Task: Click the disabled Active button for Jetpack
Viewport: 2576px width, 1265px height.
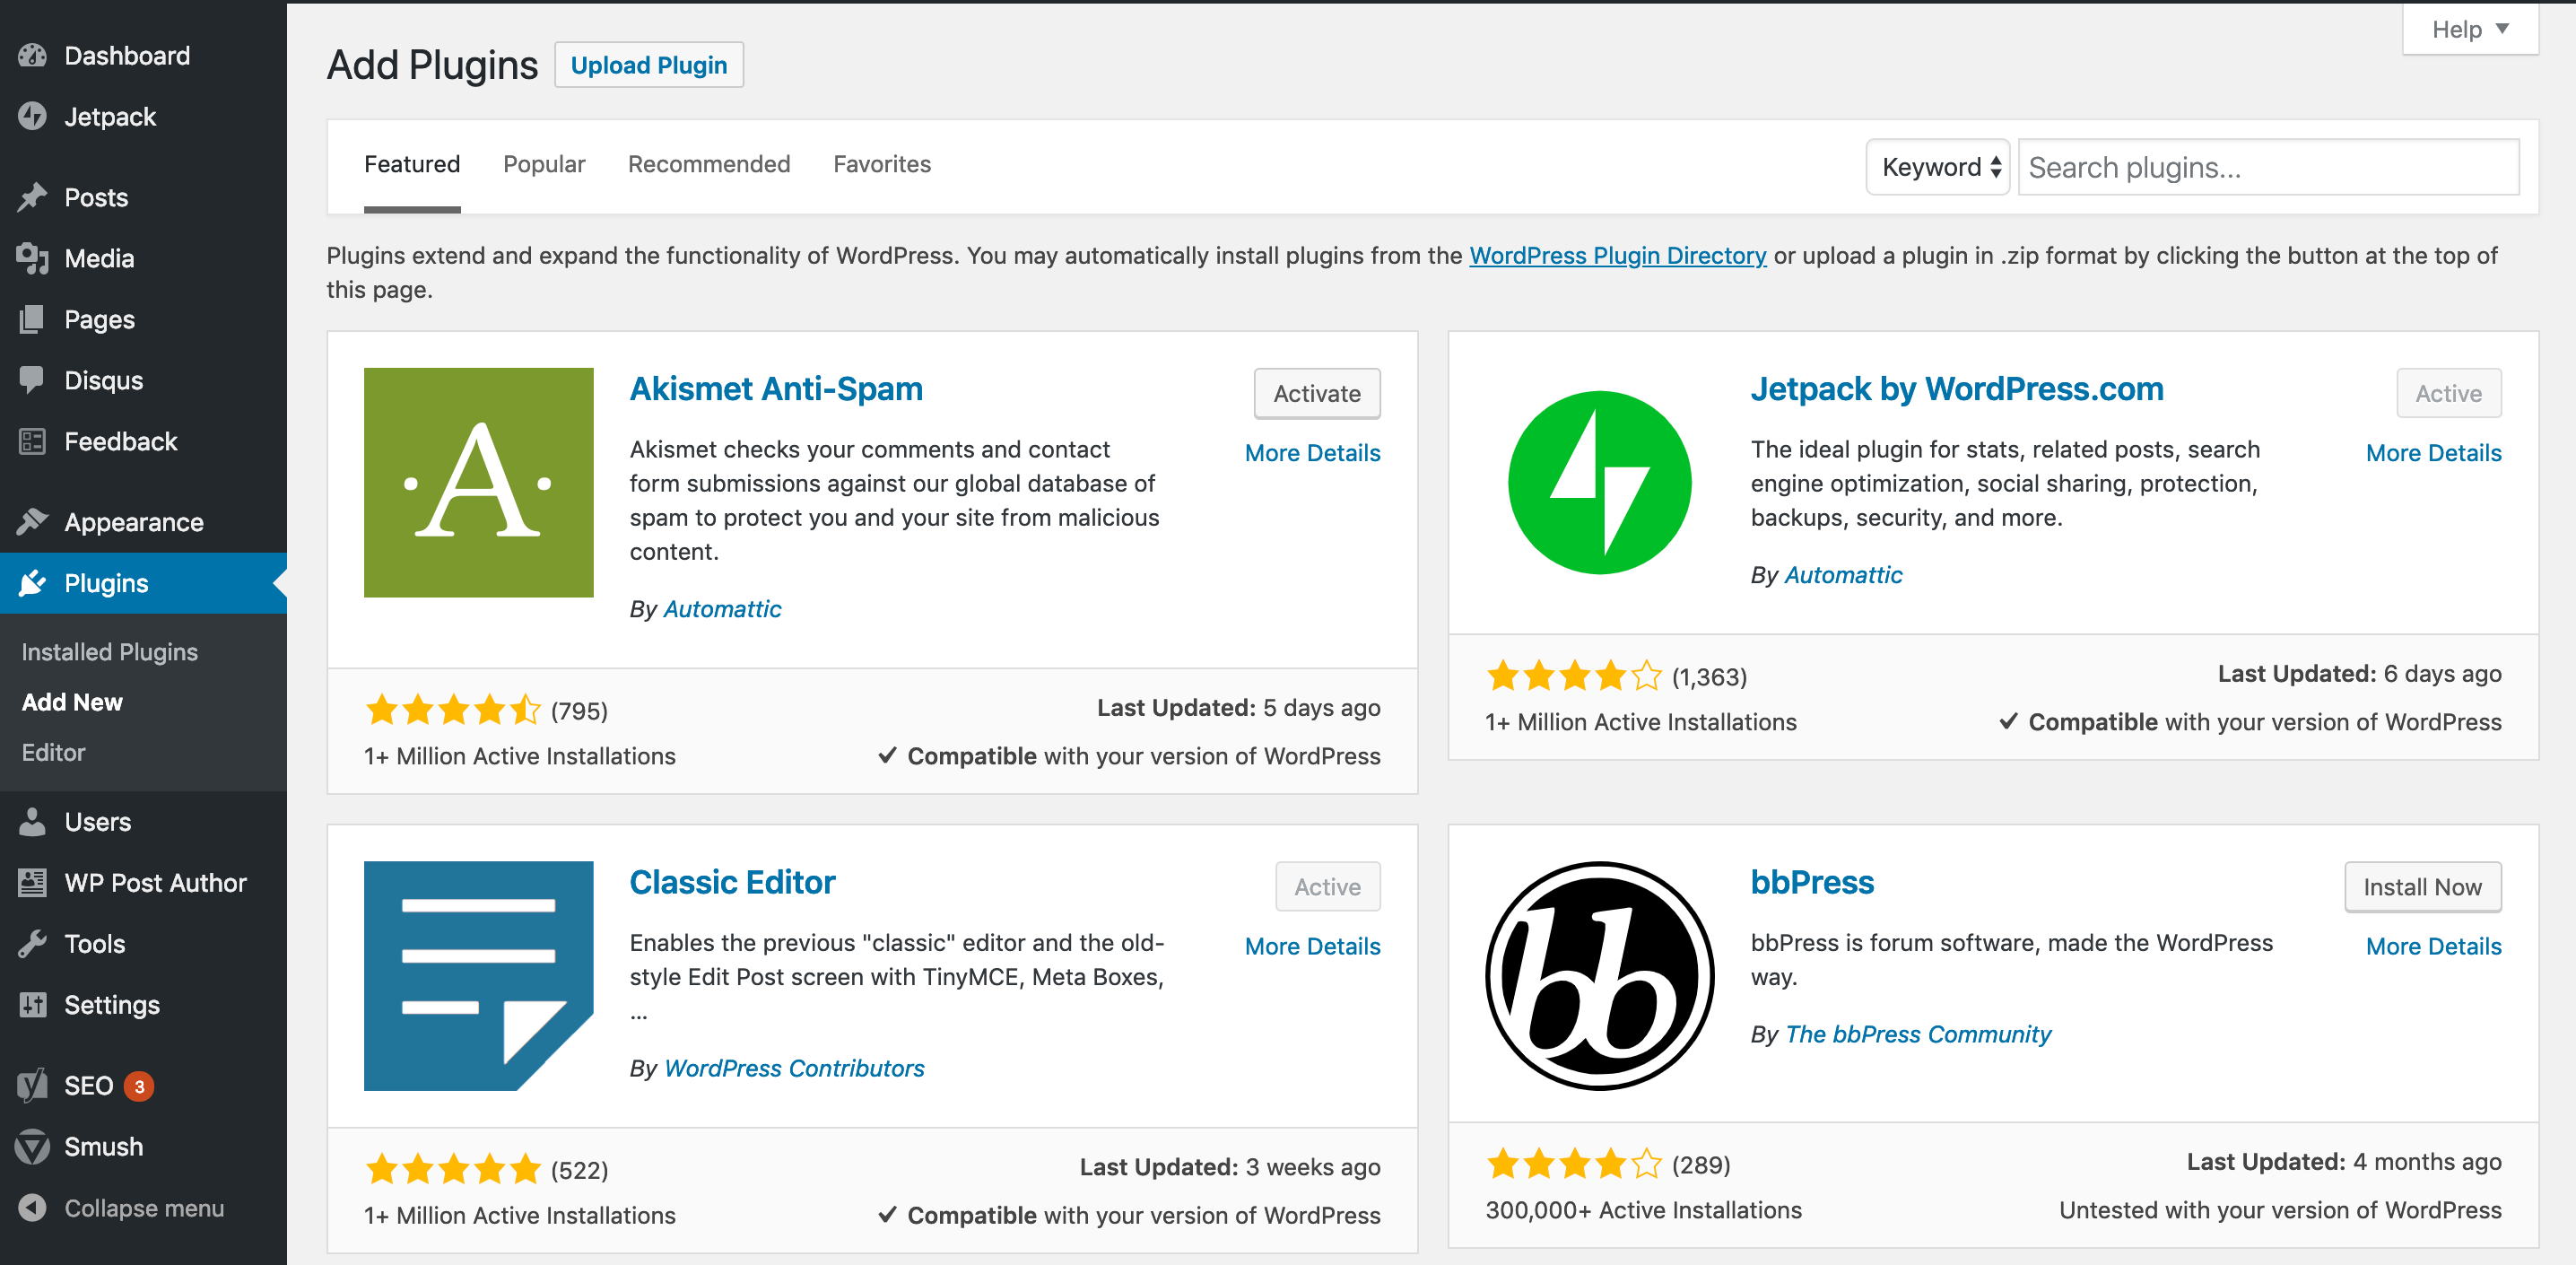Action: [x=2449, y=393]
